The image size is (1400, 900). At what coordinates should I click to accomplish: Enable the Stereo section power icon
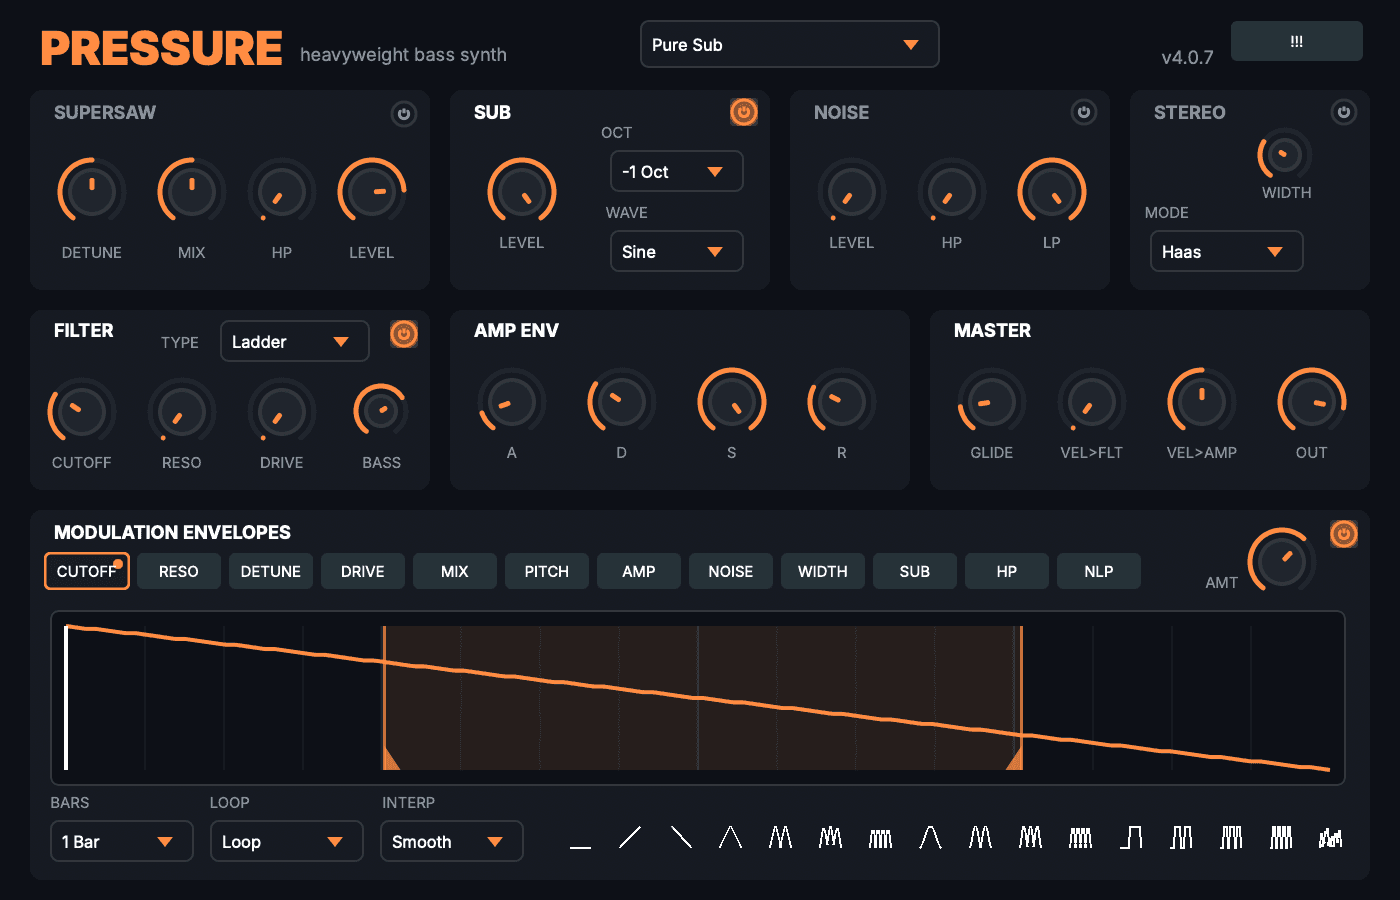[x=1344, y=112]
